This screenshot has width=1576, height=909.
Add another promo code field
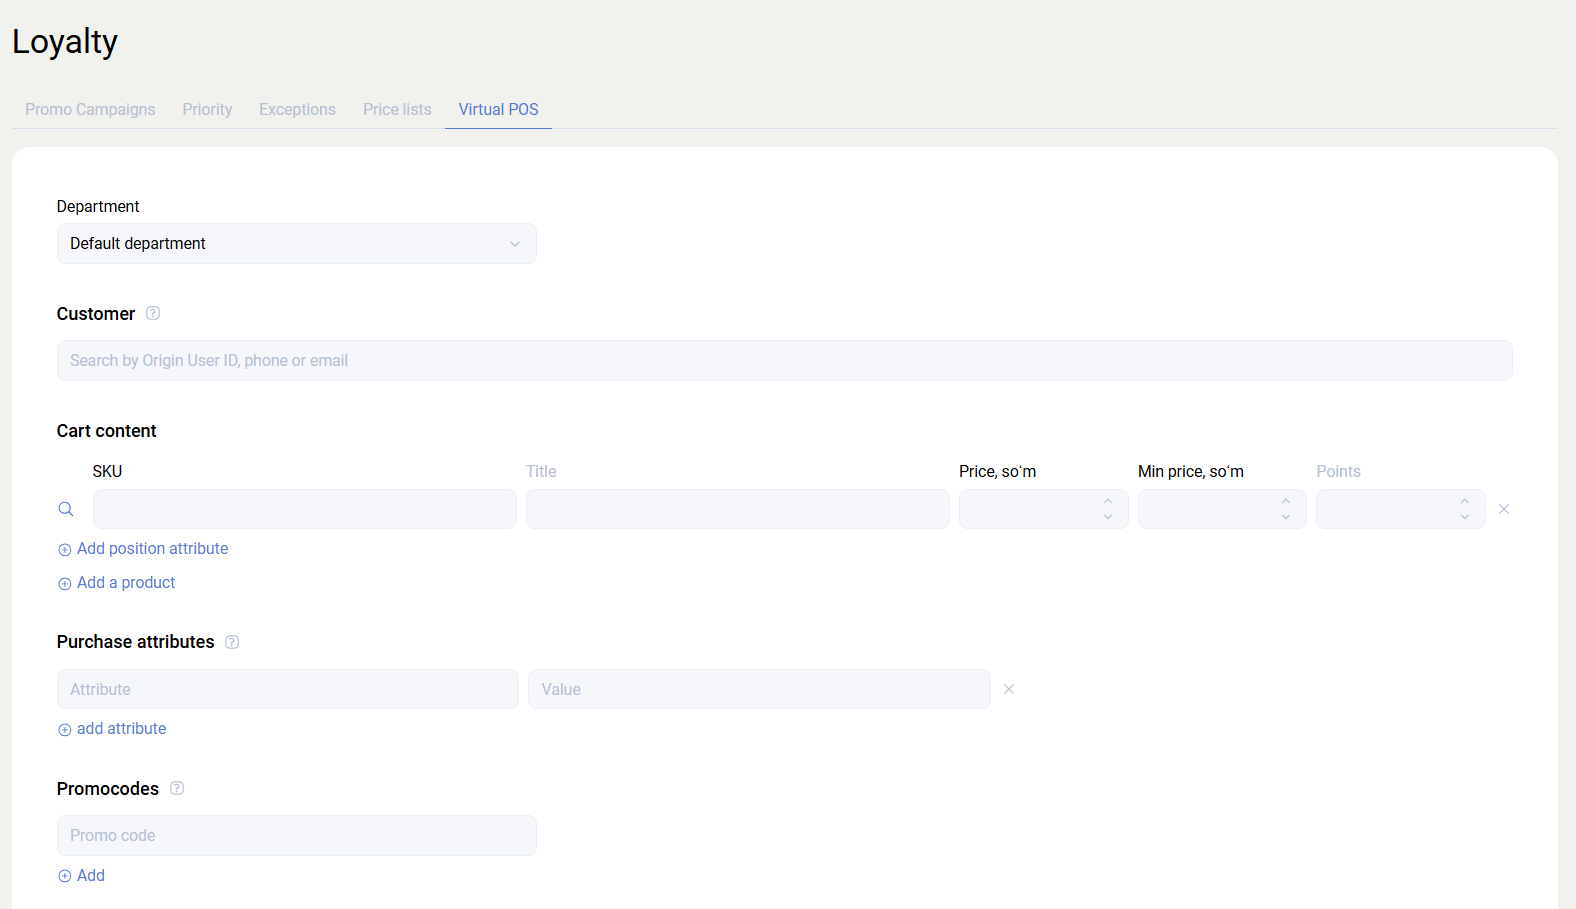[90, 875]
